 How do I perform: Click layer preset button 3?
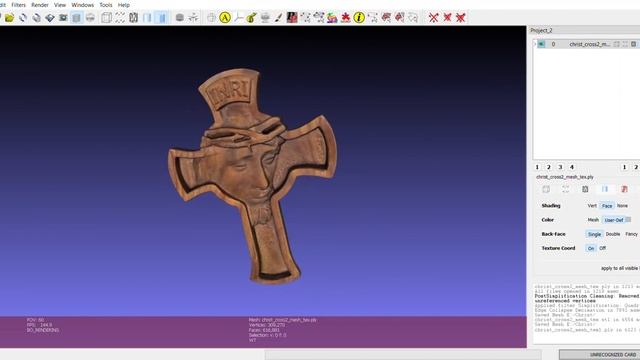tap(560, 167)
